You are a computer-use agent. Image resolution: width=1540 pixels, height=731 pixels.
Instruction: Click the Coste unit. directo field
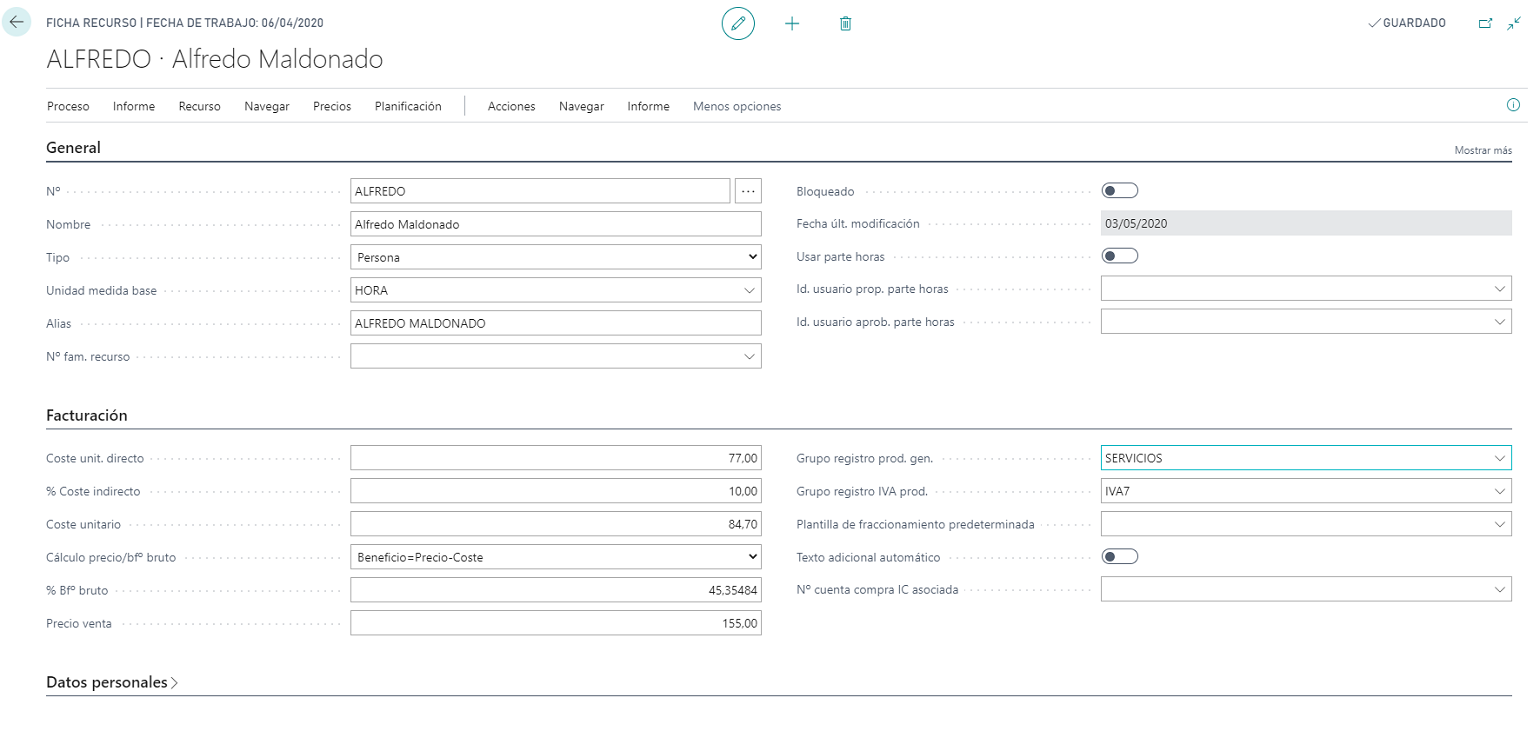point(556,458)
